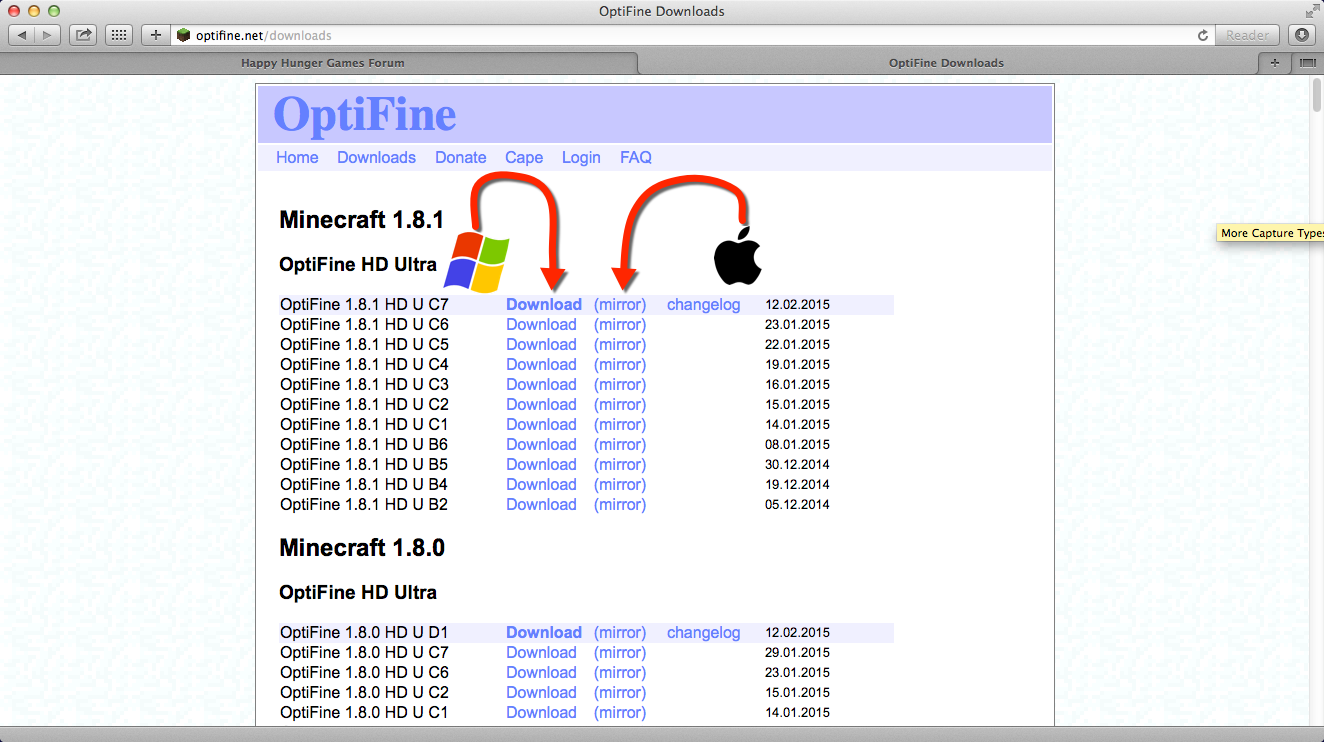Image resolution: width=1324 pixels, height=742 pixels.
Task: Download OptiFine 1.8.0 HD U C6
Action: (541, 673)
